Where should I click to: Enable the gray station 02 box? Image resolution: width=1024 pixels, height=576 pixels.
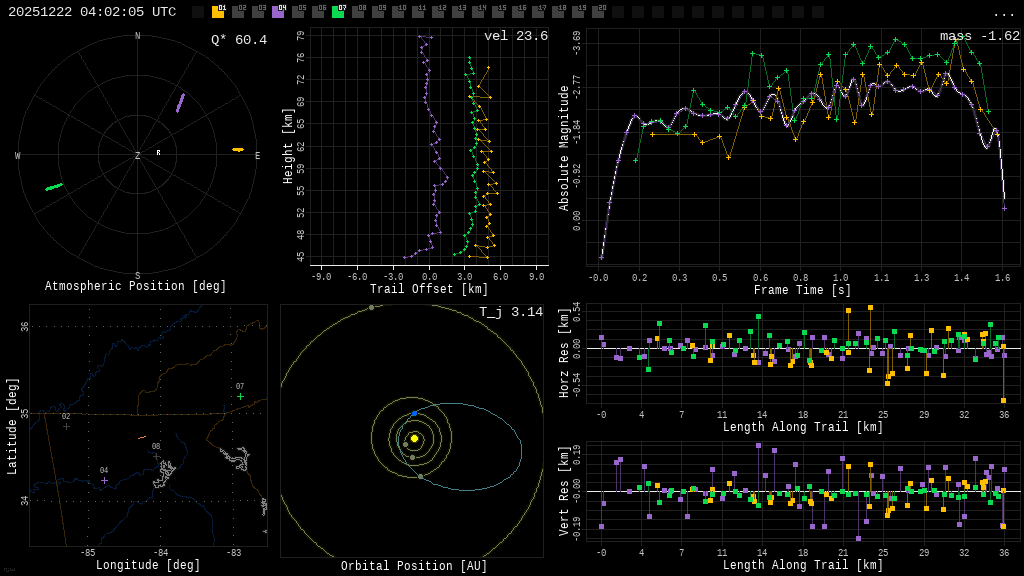[238, 12]
